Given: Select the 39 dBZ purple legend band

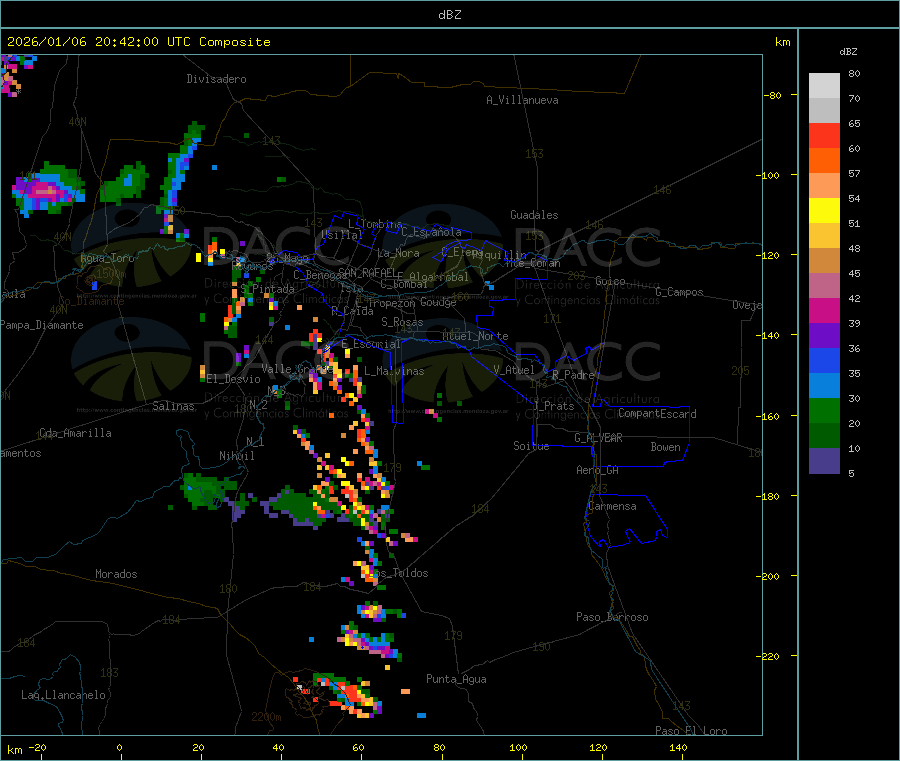Looking at the screenshot, I should coord(824,336).
